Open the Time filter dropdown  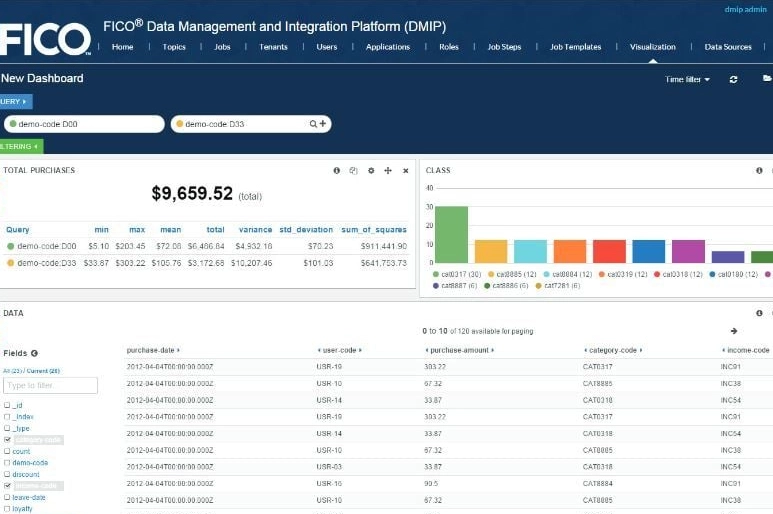[687, 79]
